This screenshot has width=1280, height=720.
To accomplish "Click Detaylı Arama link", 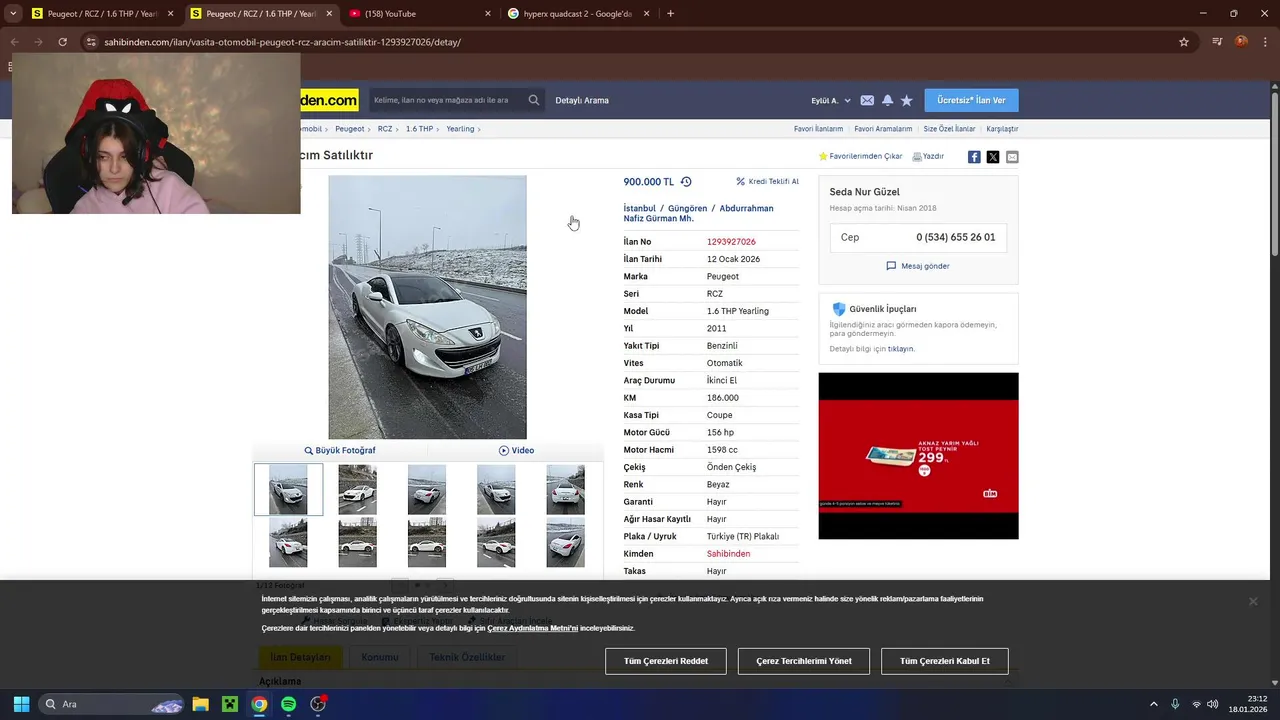I will (582, 100).
